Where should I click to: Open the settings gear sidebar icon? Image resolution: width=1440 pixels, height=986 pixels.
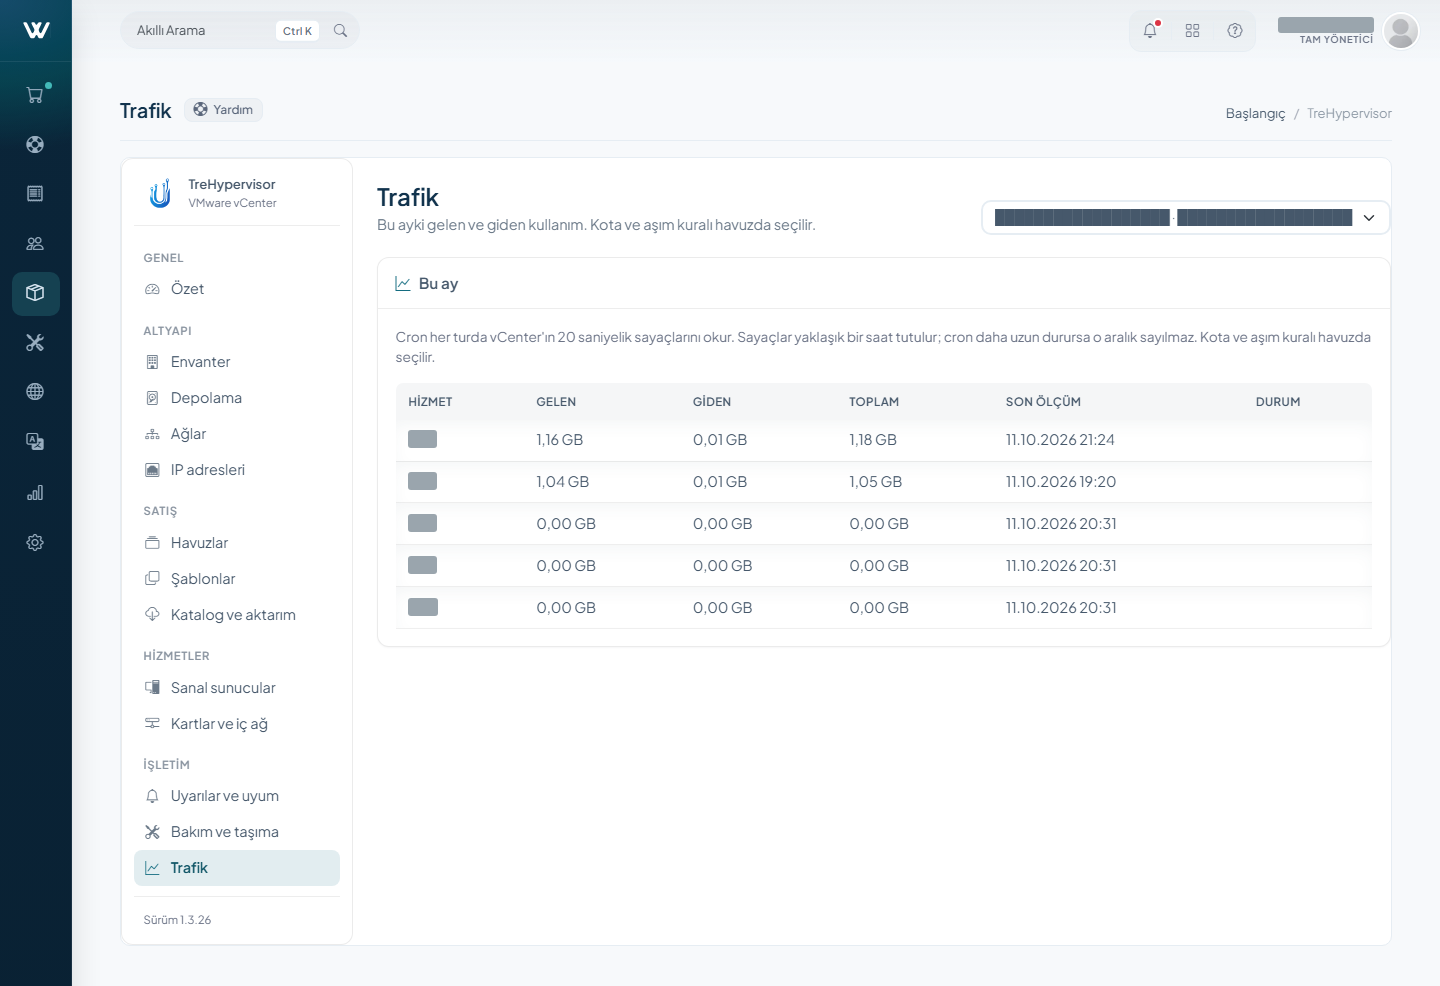[x=35, y=542]
